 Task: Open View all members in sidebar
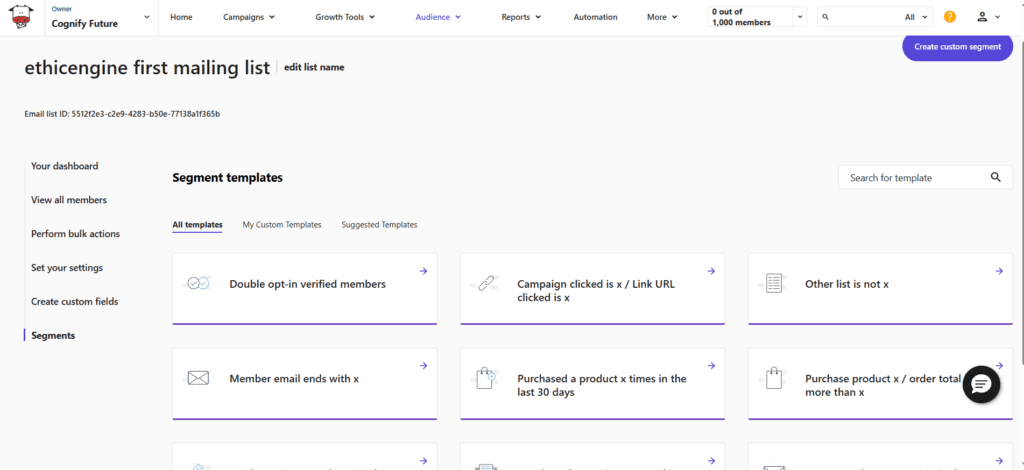click(68, 200)
